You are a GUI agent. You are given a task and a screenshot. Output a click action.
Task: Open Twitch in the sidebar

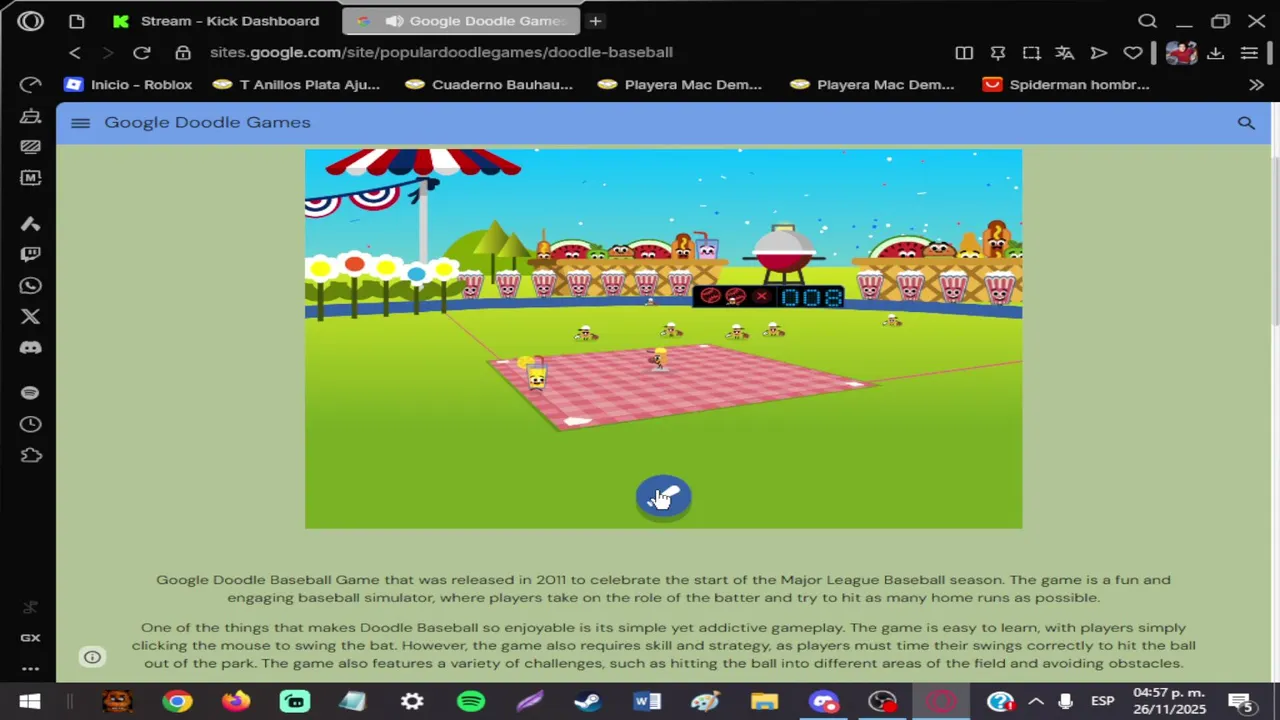click(x=30, y=255)
